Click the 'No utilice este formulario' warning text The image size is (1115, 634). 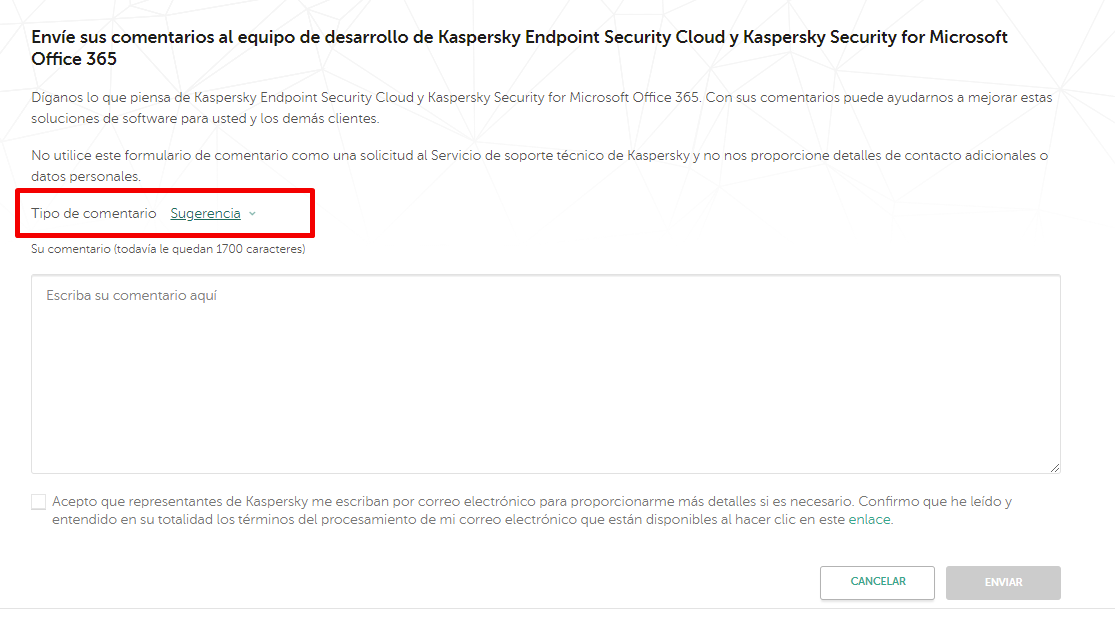click(300, 156)
